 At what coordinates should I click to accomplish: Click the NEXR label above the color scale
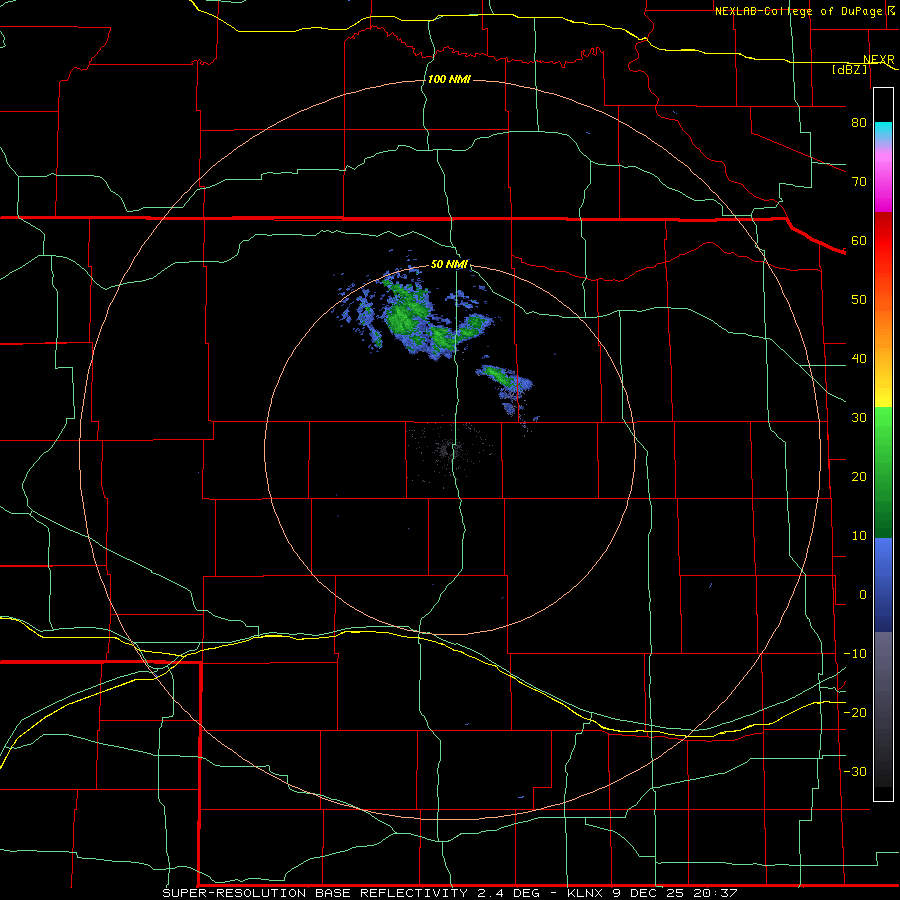[879, 60]
